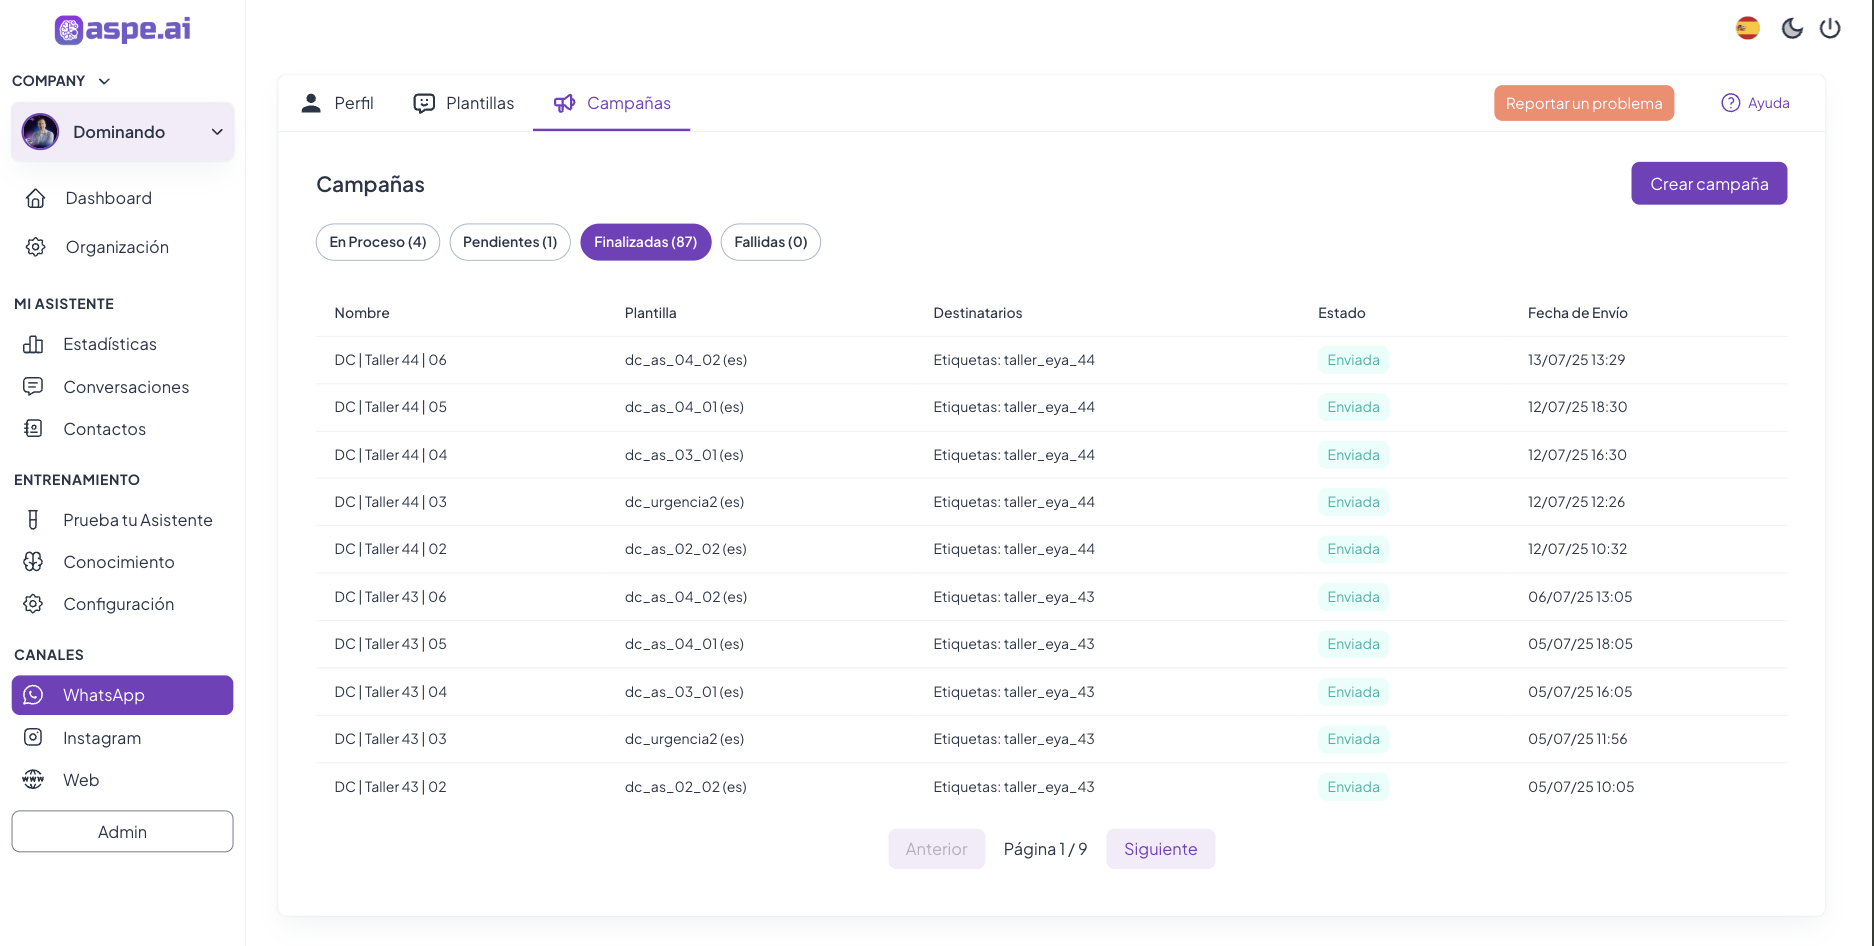Click the power logout icon
This screenshot has width=1874, height=946.
pos(1830,28)
